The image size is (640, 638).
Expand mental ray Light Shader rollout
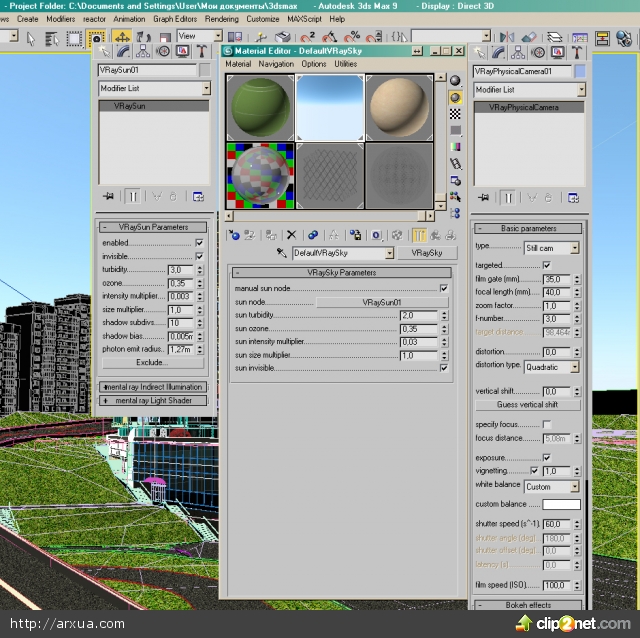click(x=153, y=400)
